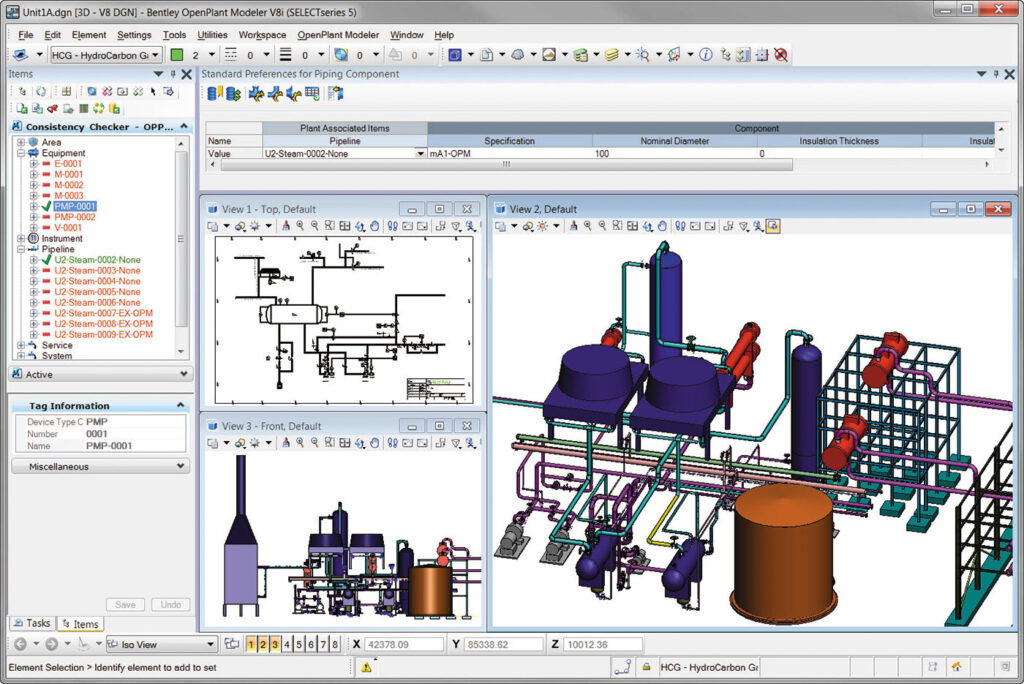Click the pointer arrow icon in Items toolbar
1024x684 pixels.
(x=153, y=91)
